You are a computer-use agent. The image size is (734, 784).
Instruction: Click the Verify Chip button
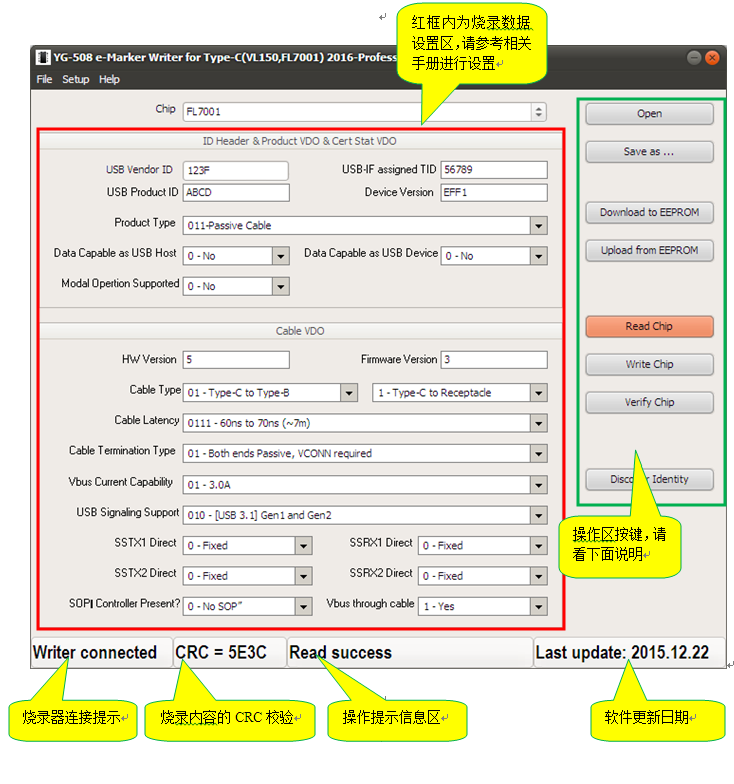coord(649,403)
